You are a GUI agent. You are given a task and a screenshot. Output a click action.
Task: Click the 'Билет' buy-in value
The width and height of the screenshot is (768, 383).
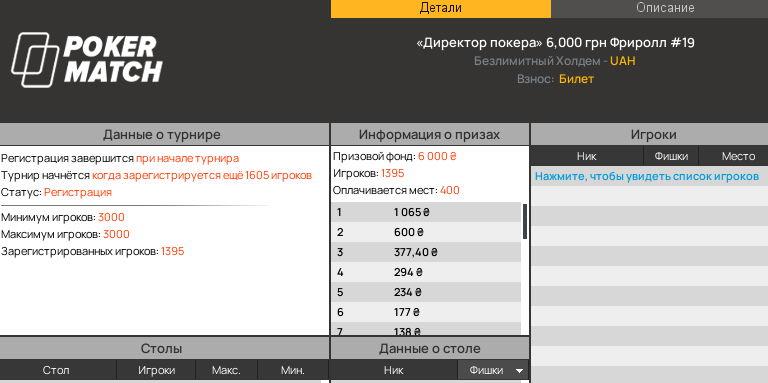coord(576,79)
